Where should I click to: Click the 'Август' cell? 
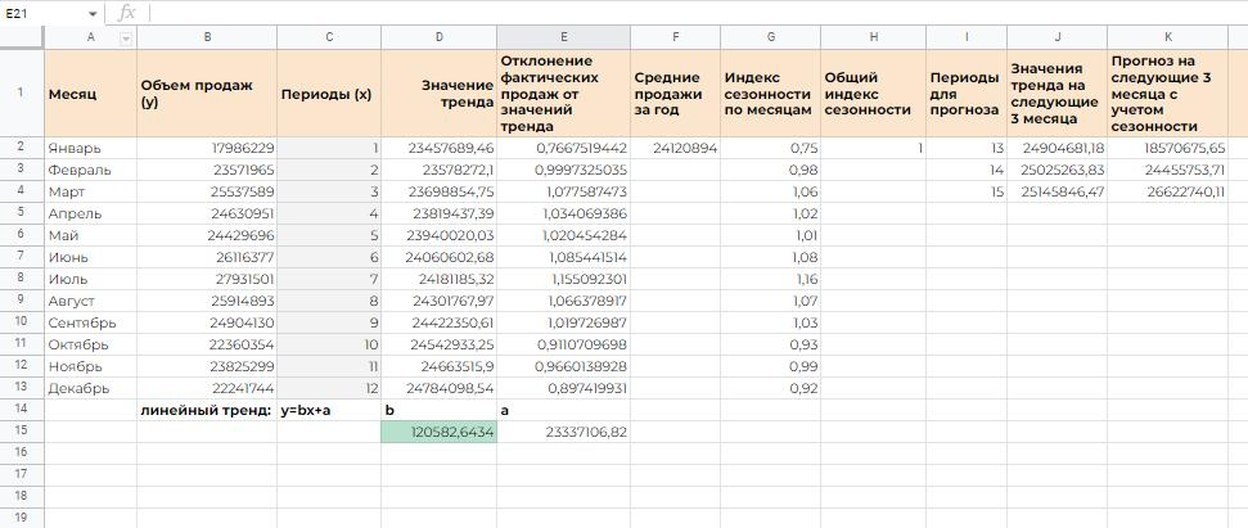pos(90,300)
